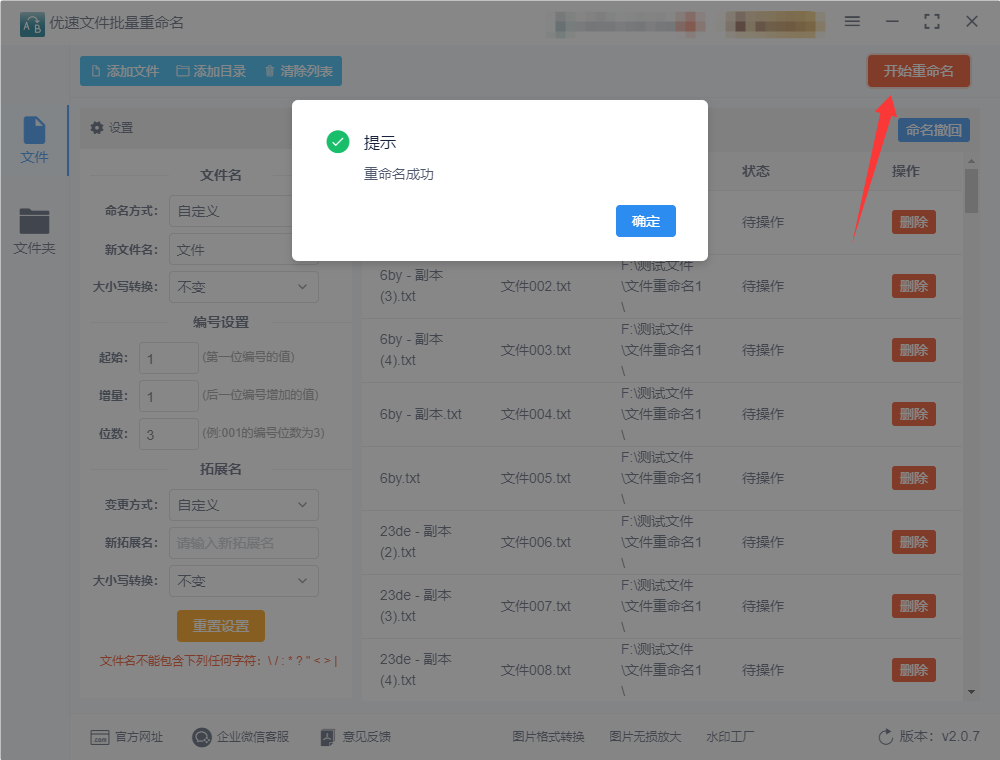Click the 增量 number field
Viewport: 1000px width, 760px height.
(x=169, y=396)
